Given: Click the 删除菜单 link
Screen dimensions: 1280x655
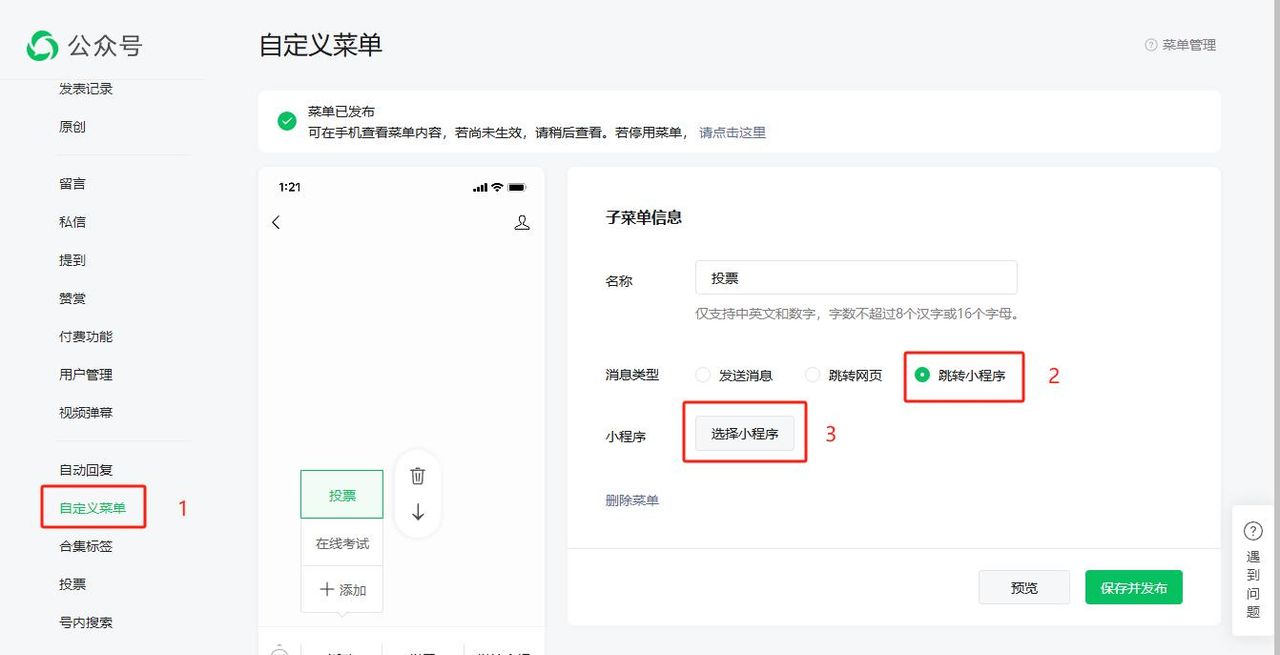Looking at the screenshot, I should click(x=632, y=500).
